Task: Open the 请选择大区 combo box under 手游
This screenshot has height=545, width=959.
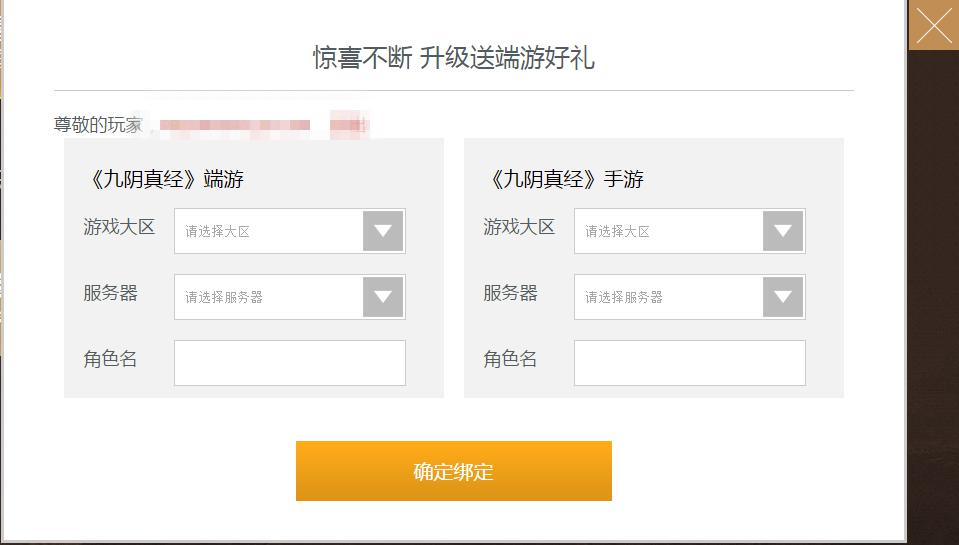Action: pyautogui.click(x=690, y=231)
